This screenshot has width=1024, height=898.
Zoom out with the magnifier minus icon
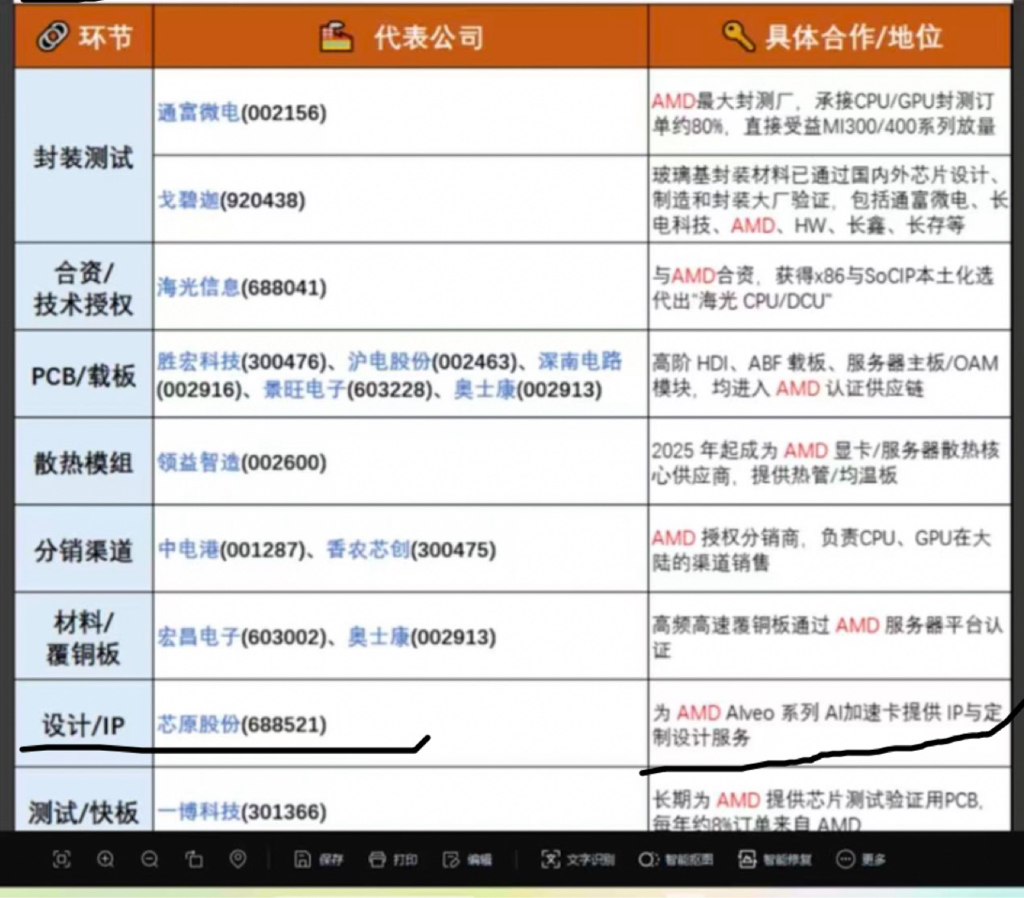(x=150, y=859)
